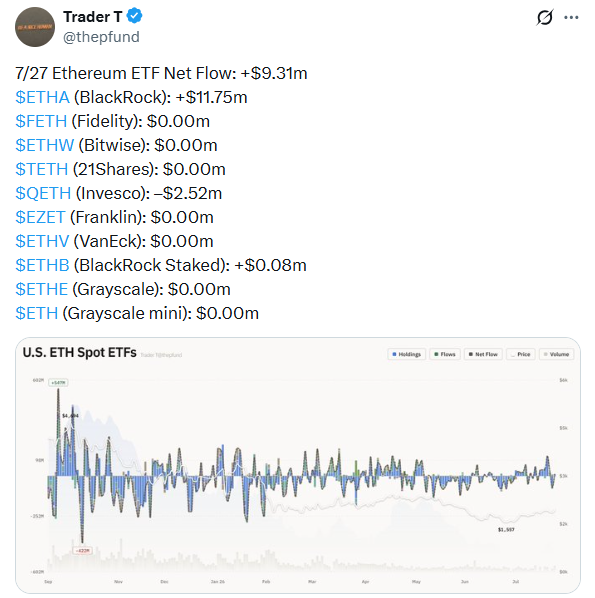The height and width of the screenshot is (598, 595).
Task: Toggle the Price legend button
Action: 521,354
